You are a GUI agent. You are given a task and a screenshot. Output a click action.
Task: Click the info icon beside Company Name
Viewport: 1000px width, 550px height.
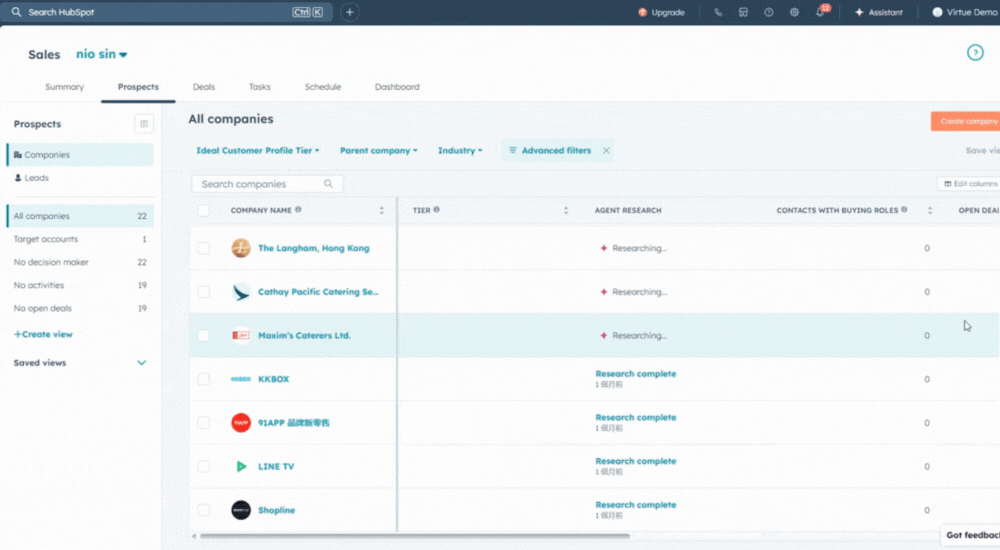[298, 210]
